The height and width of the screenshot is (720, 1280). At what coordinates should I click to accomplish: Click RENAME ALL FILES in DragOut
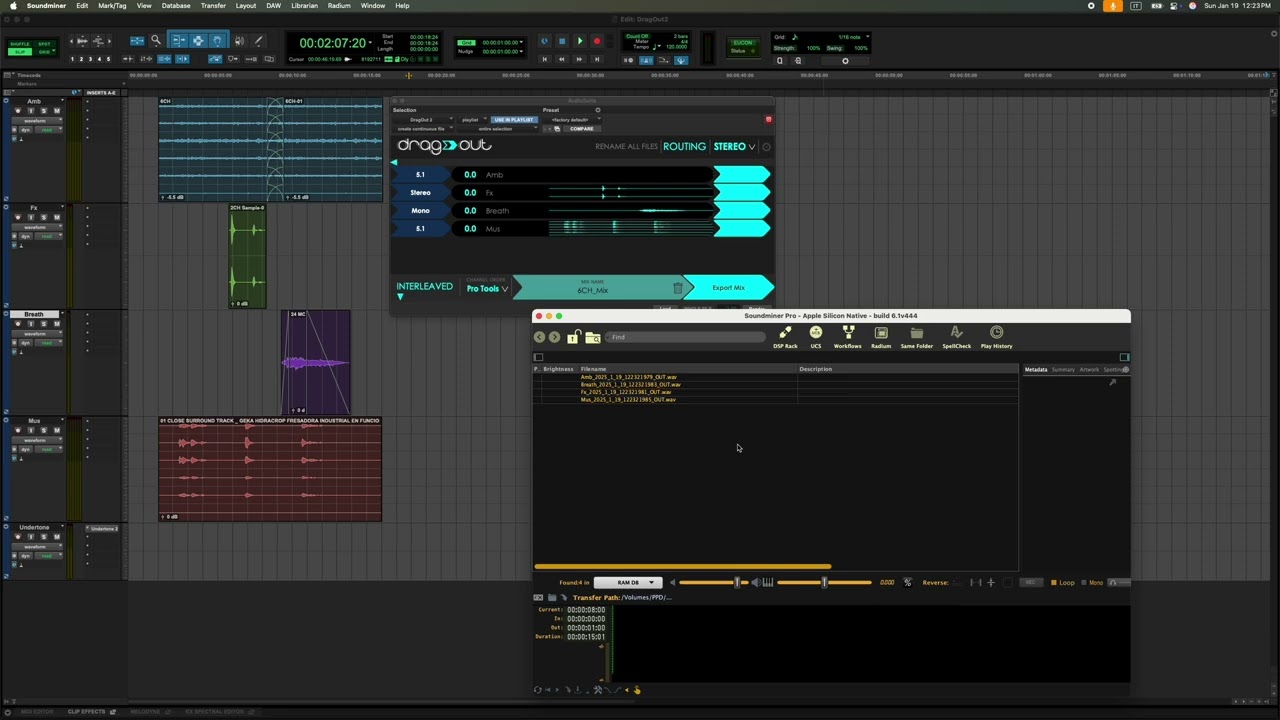(x=626, y=147)
